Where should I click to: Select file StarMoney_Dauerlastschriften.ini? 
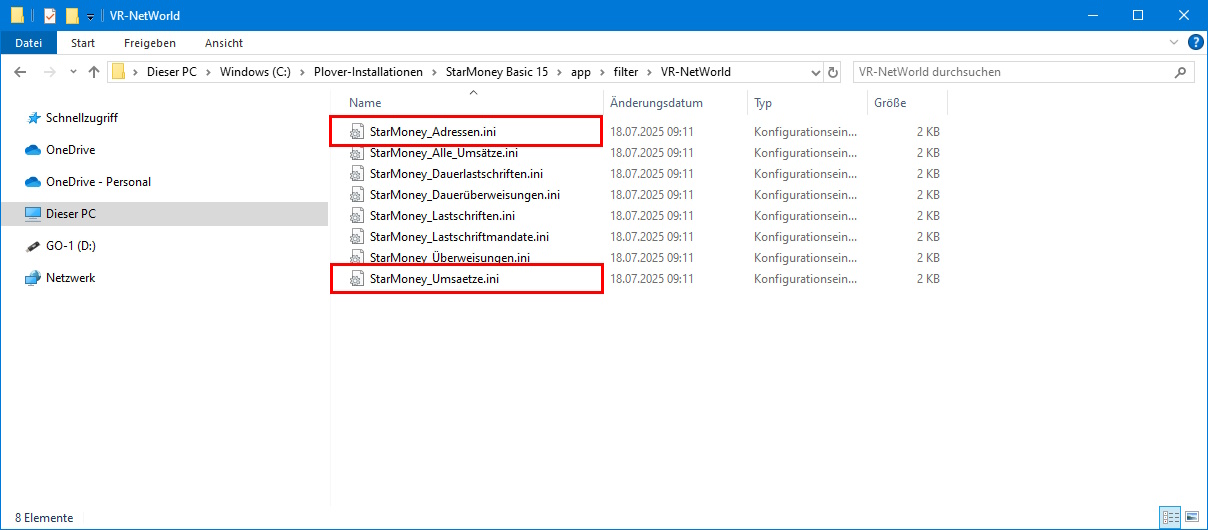tap(456, 173)
